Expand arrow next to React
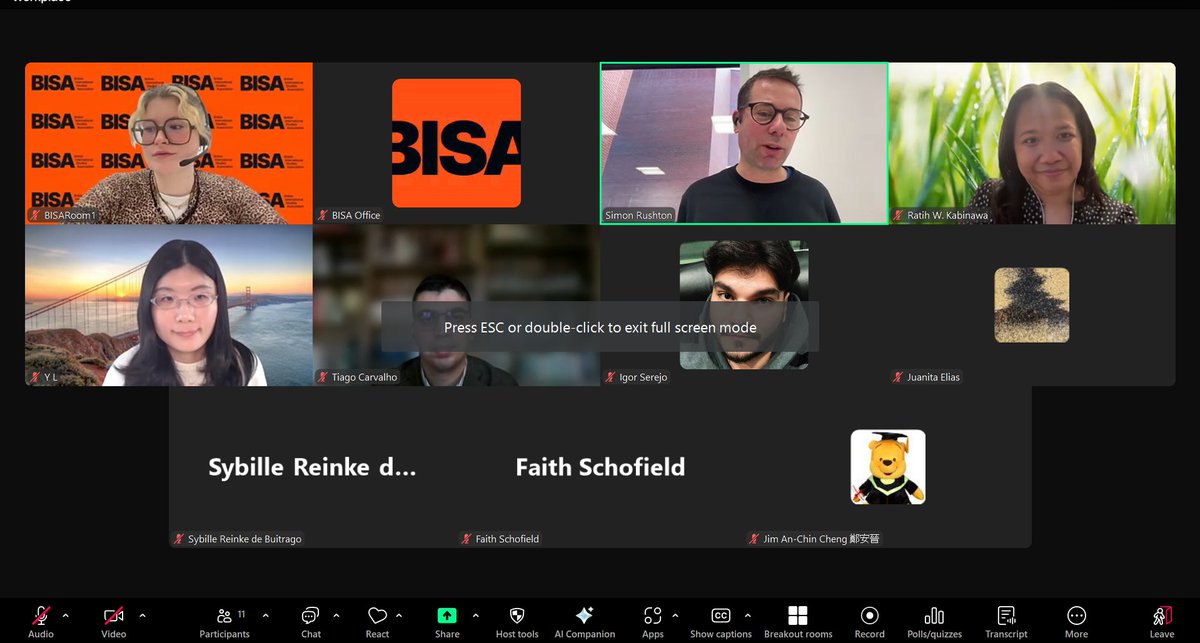This screenshot has width=1200, height=643. point(399,615)
